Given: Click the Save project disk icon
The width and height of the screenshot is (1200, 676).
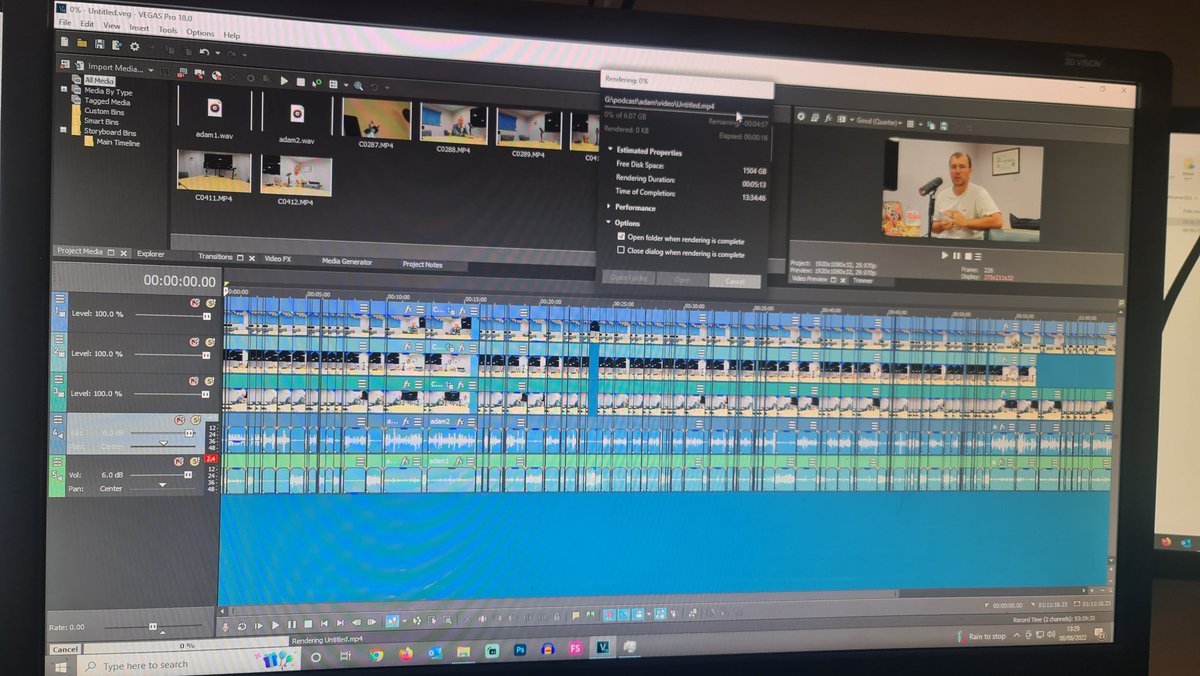Looking at the screenshot, I should pyautogui.click(x=99, y=44).
